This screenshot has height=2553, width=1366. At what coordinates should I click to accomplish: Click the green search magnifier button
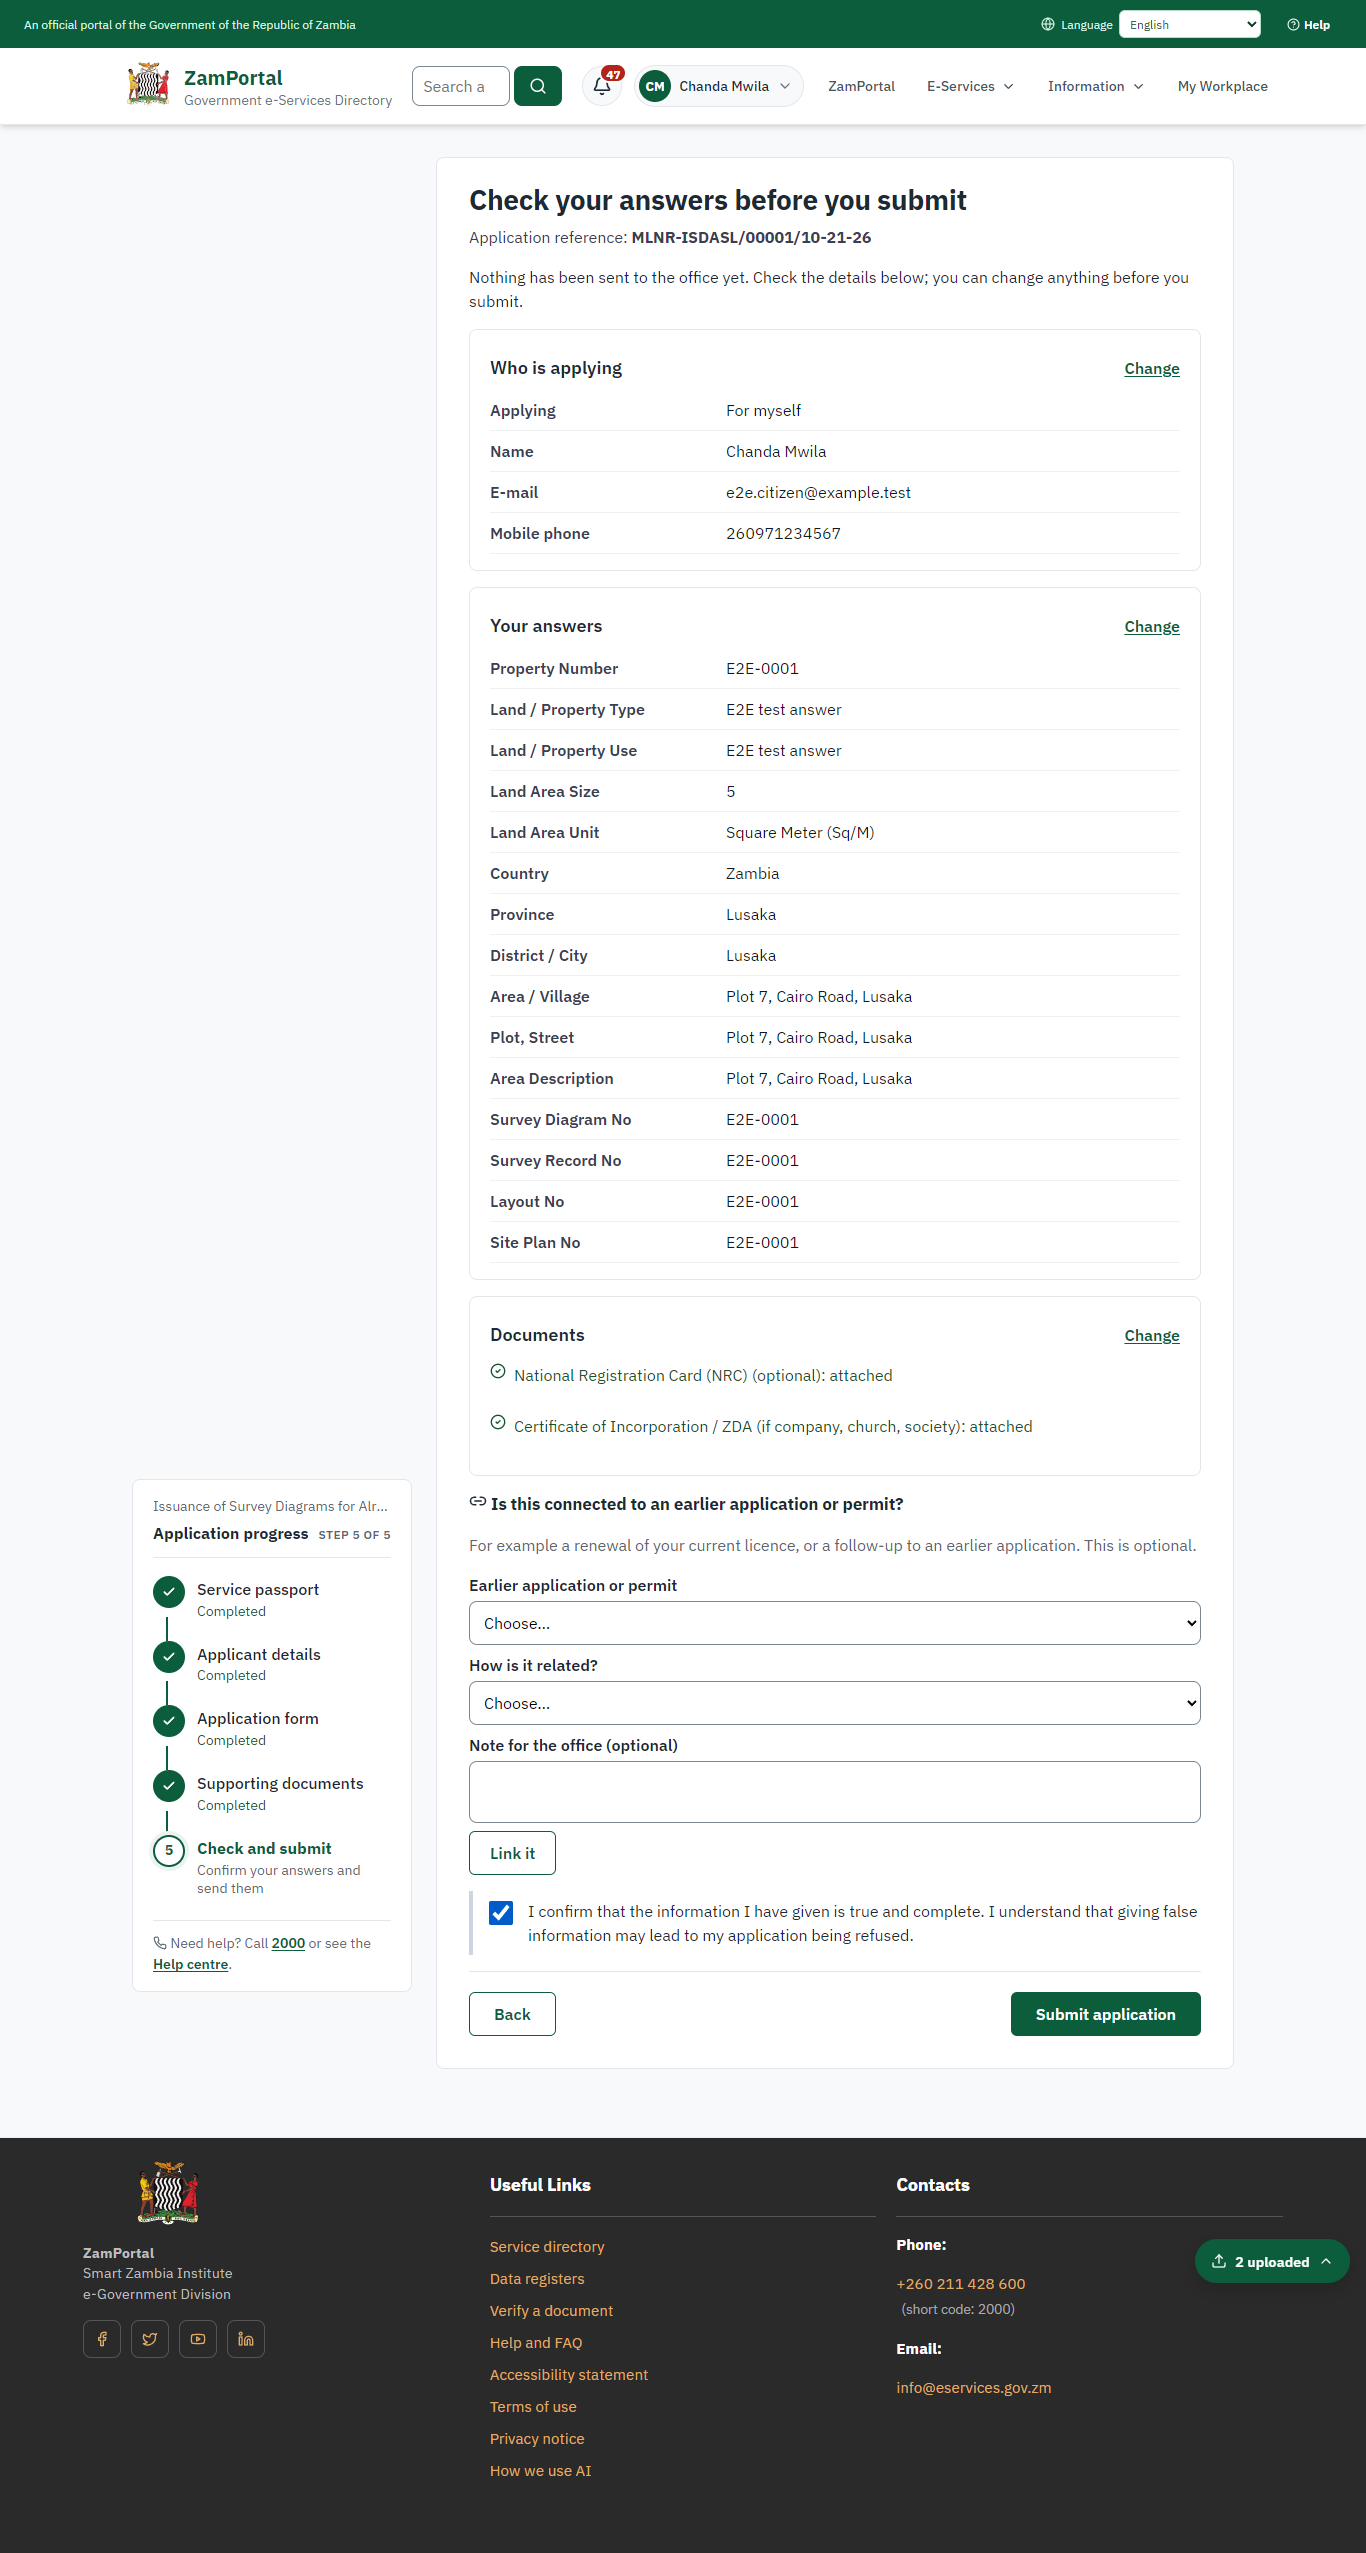tap(538, 86)
